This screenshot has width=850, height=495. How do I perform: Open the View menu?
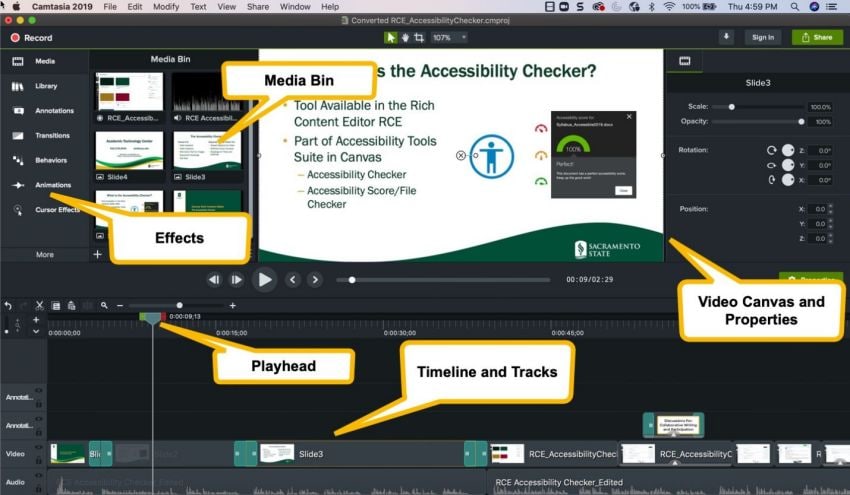[226, 7]
